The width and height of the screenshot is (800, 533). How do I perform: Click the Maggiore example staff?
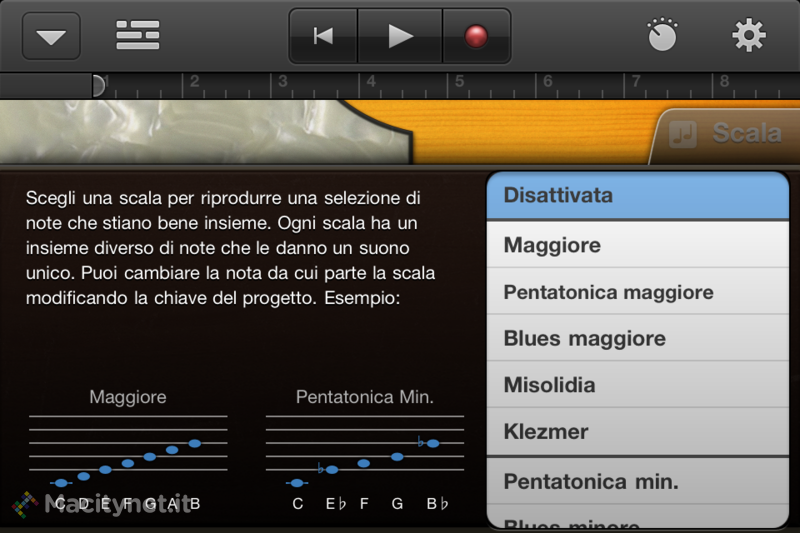(x=128, y=449)
